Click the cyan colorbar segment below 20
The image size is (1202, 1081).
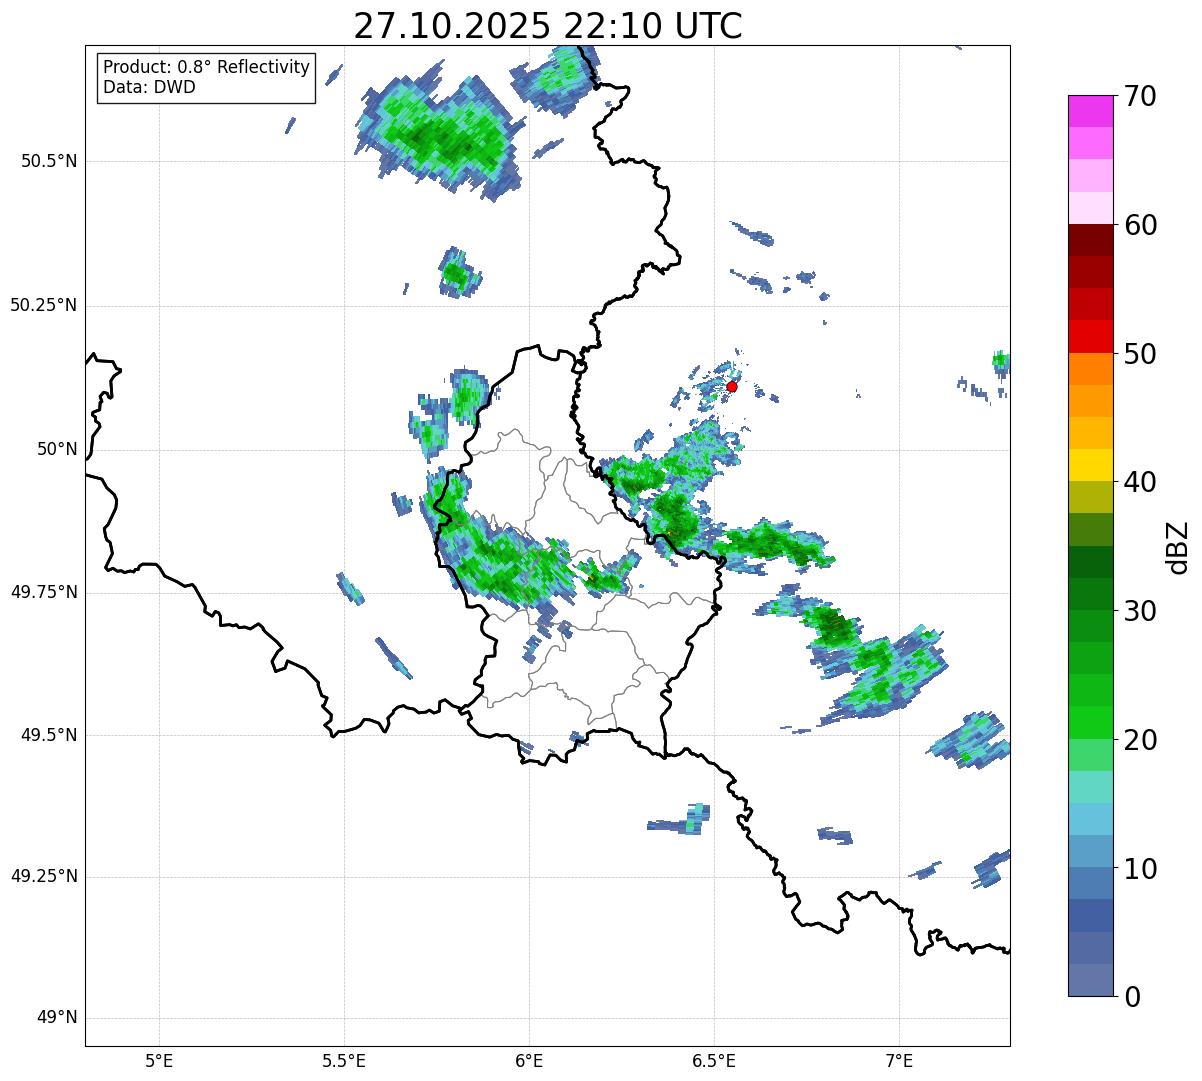[x=1090, y=787]
